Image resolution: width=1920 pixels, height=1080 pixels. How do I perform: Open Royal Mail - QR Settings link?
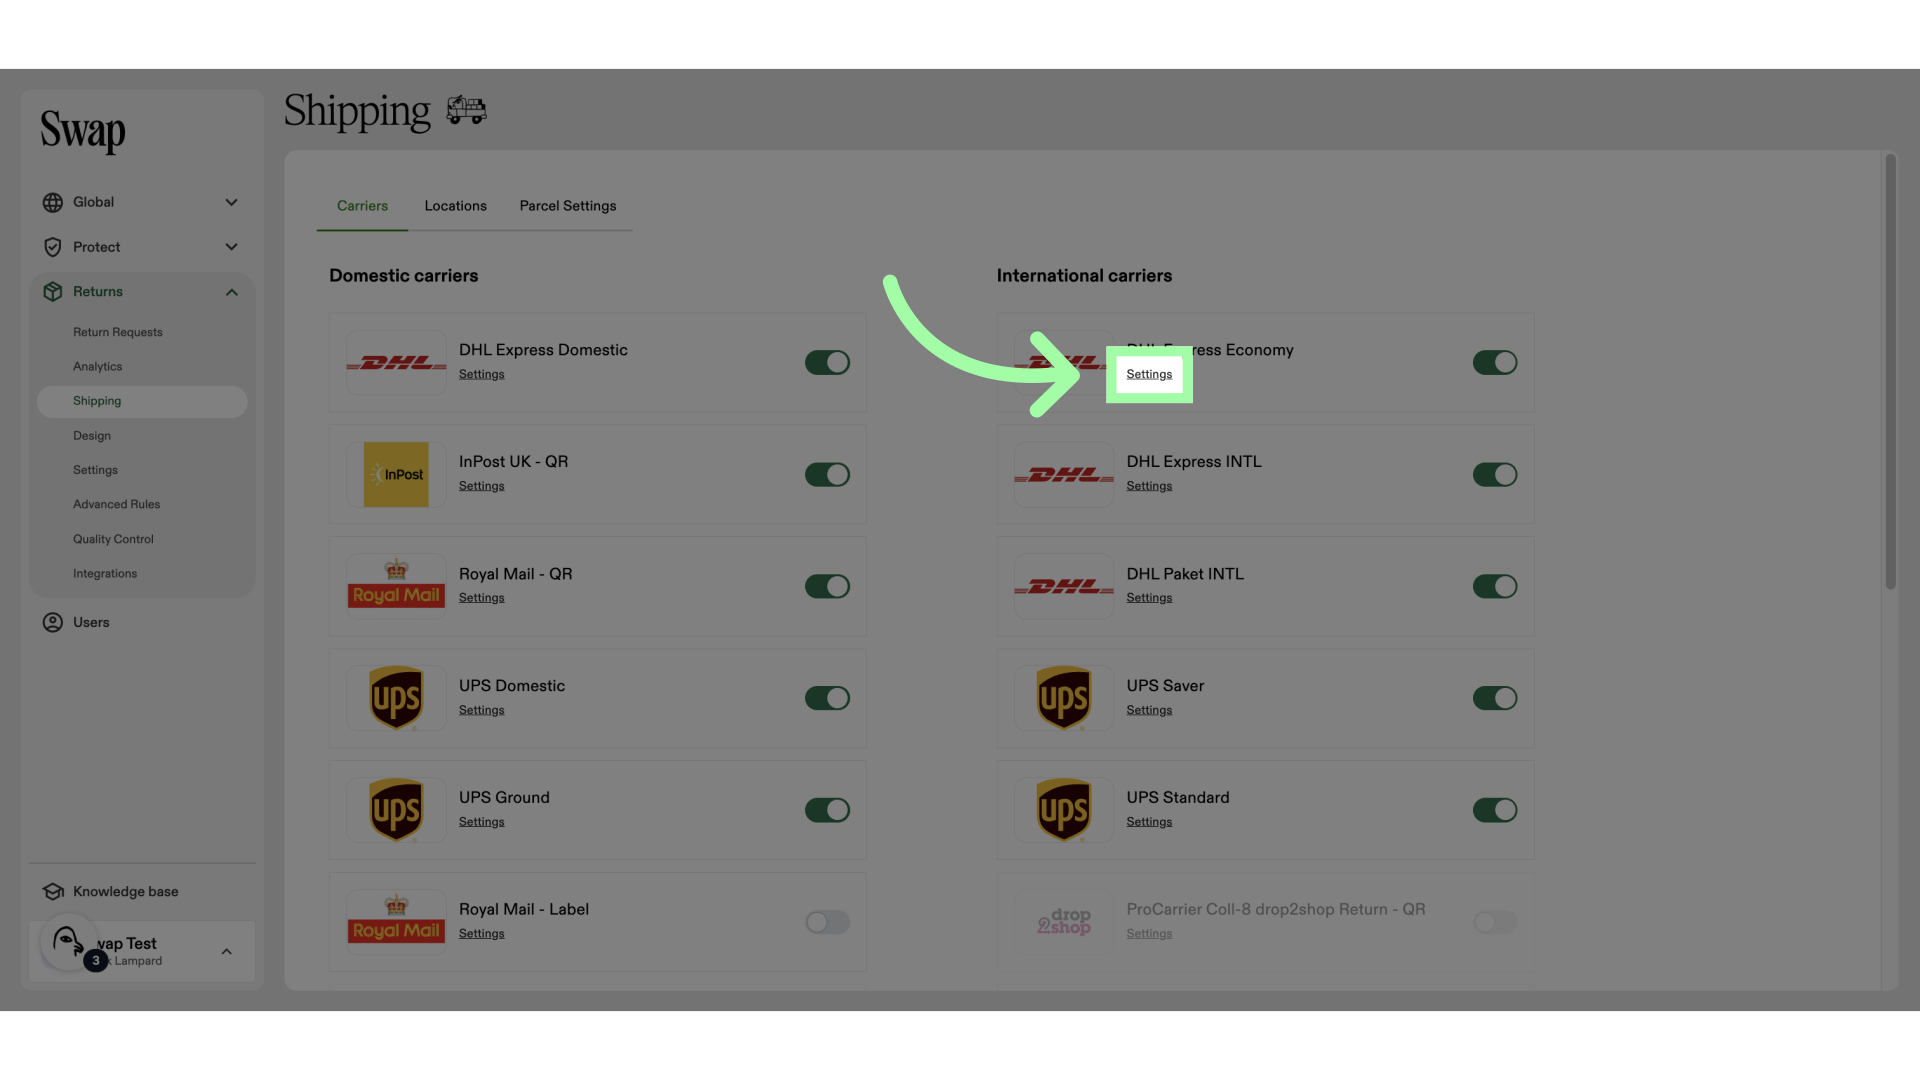[x=482, y=598]
